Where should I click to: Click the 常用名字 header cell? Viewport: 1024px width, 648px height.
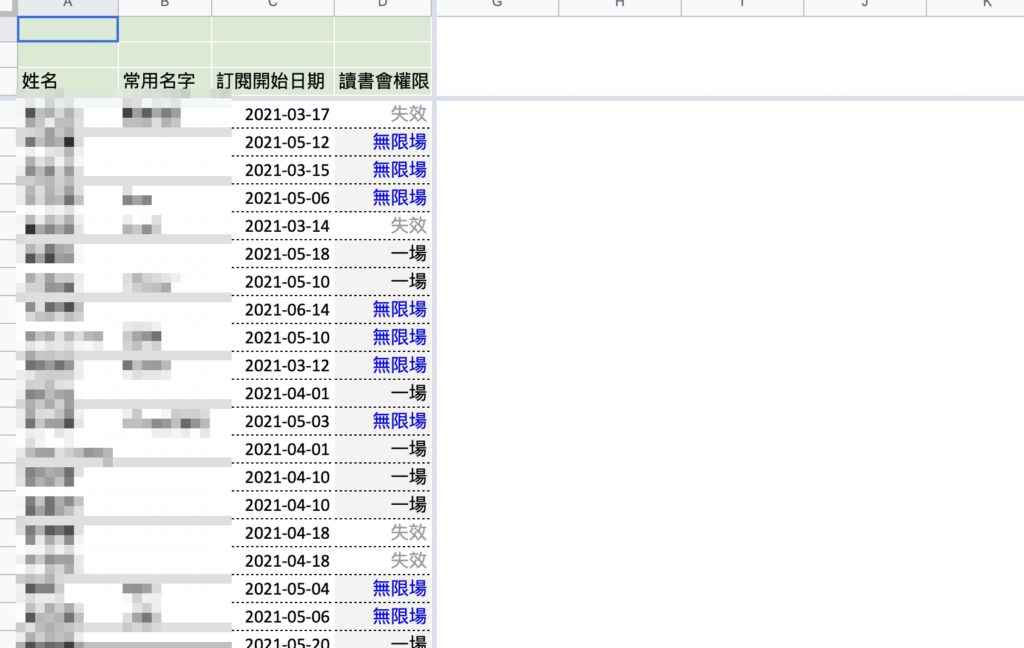pos(165,81)
